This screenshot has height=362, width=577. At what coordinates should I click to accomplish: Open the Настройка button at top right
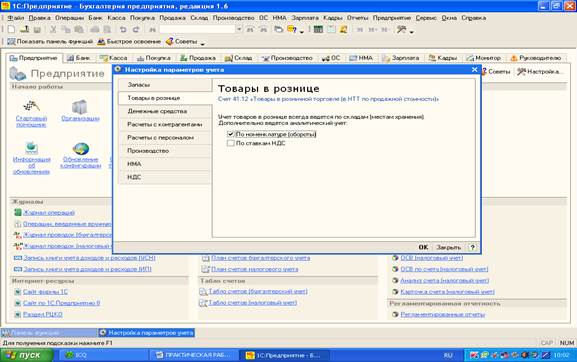click(539, 72)
